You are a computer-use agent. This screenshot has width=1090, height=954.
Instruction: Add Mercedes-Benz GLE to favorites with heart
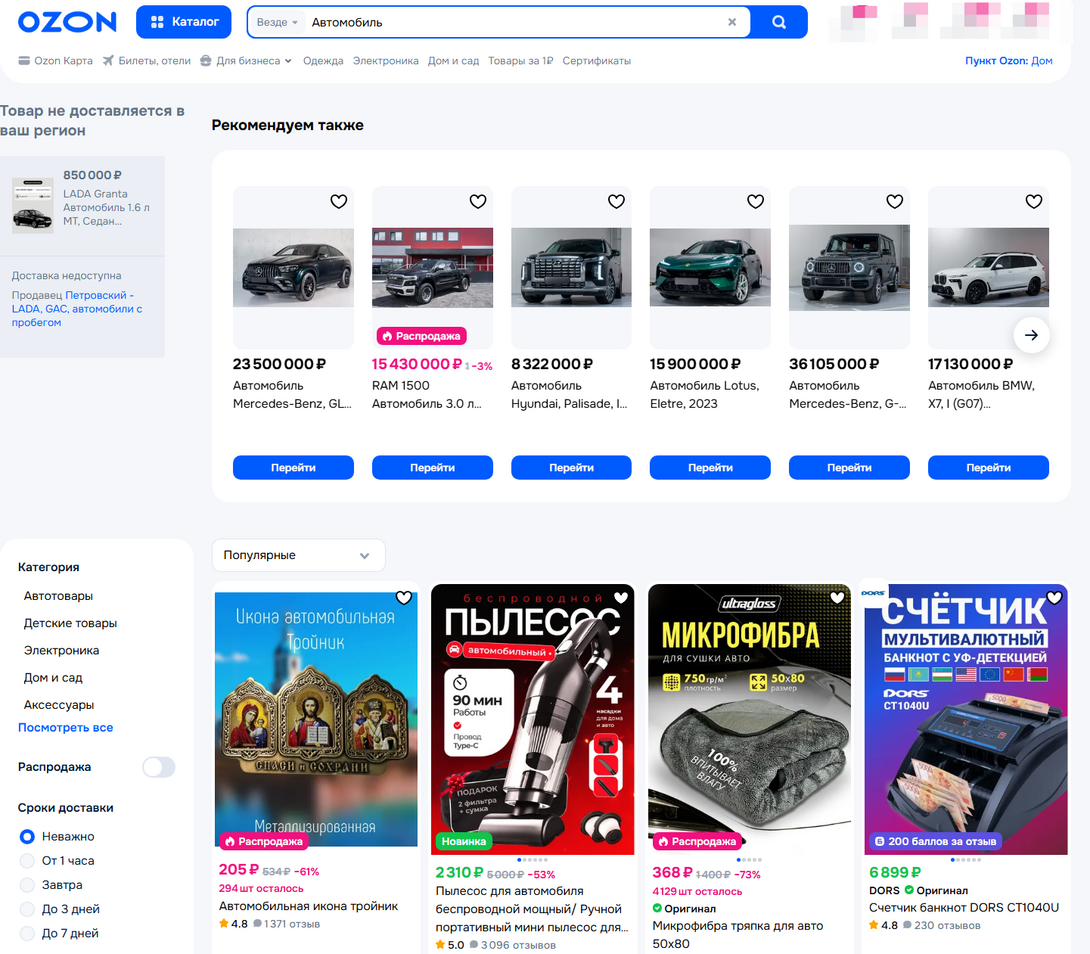[339, 202]
